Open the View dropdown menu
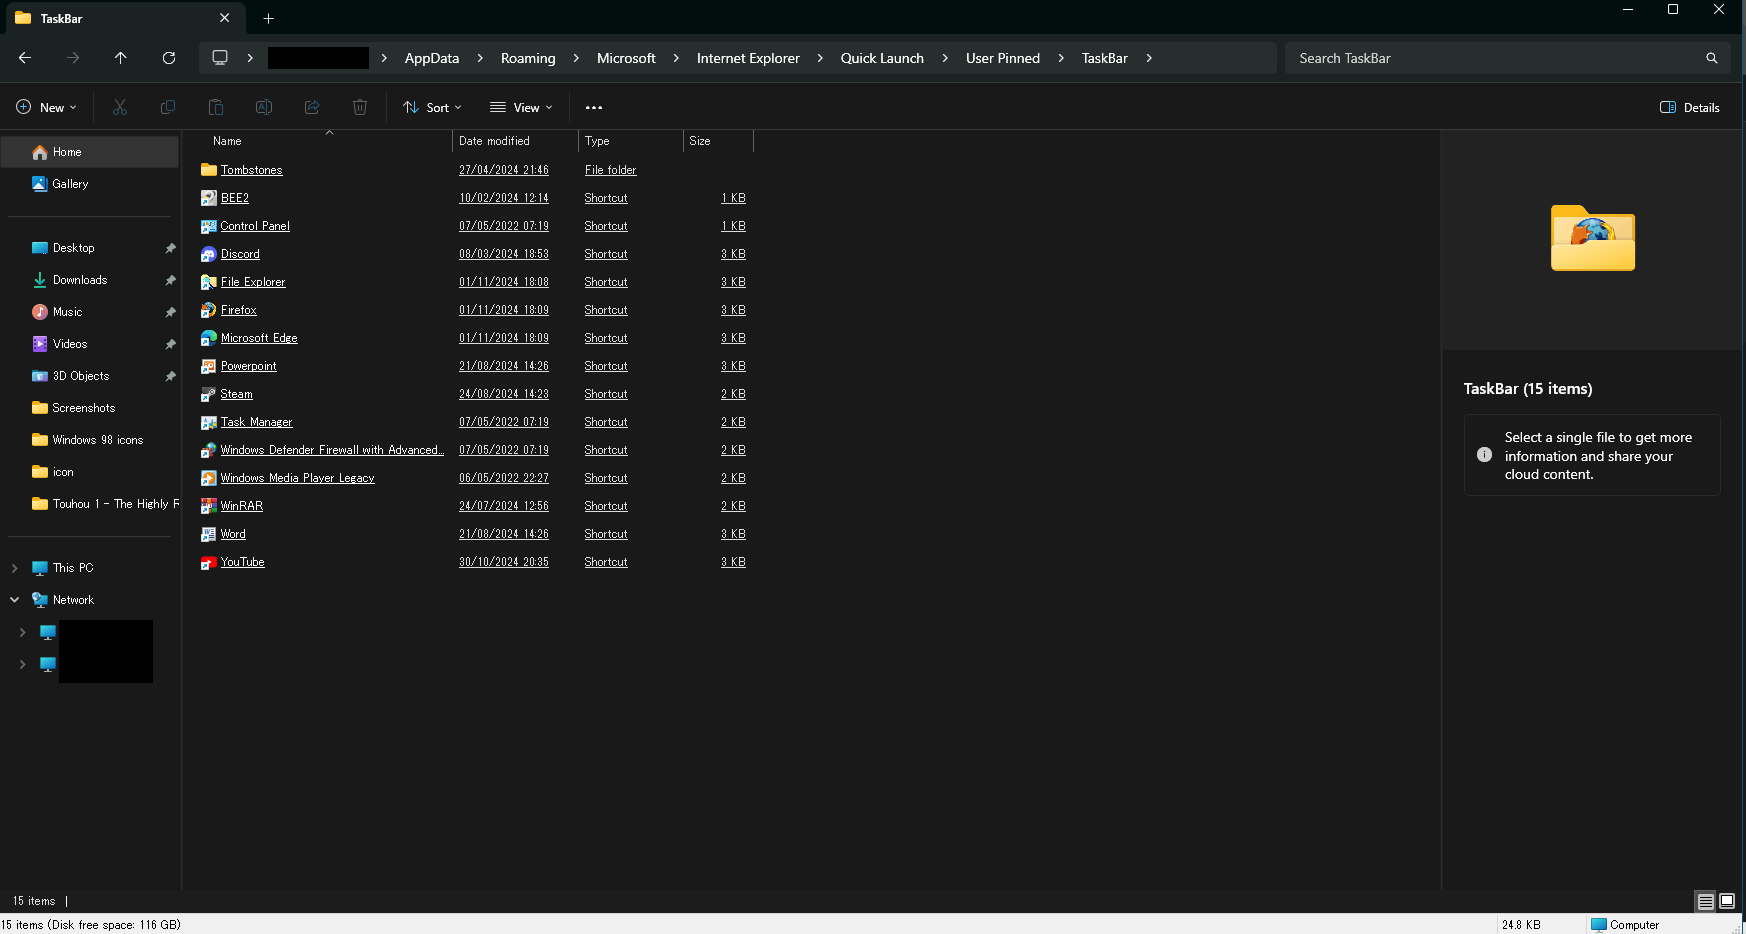1746x934 pixels. click(521, 107)
